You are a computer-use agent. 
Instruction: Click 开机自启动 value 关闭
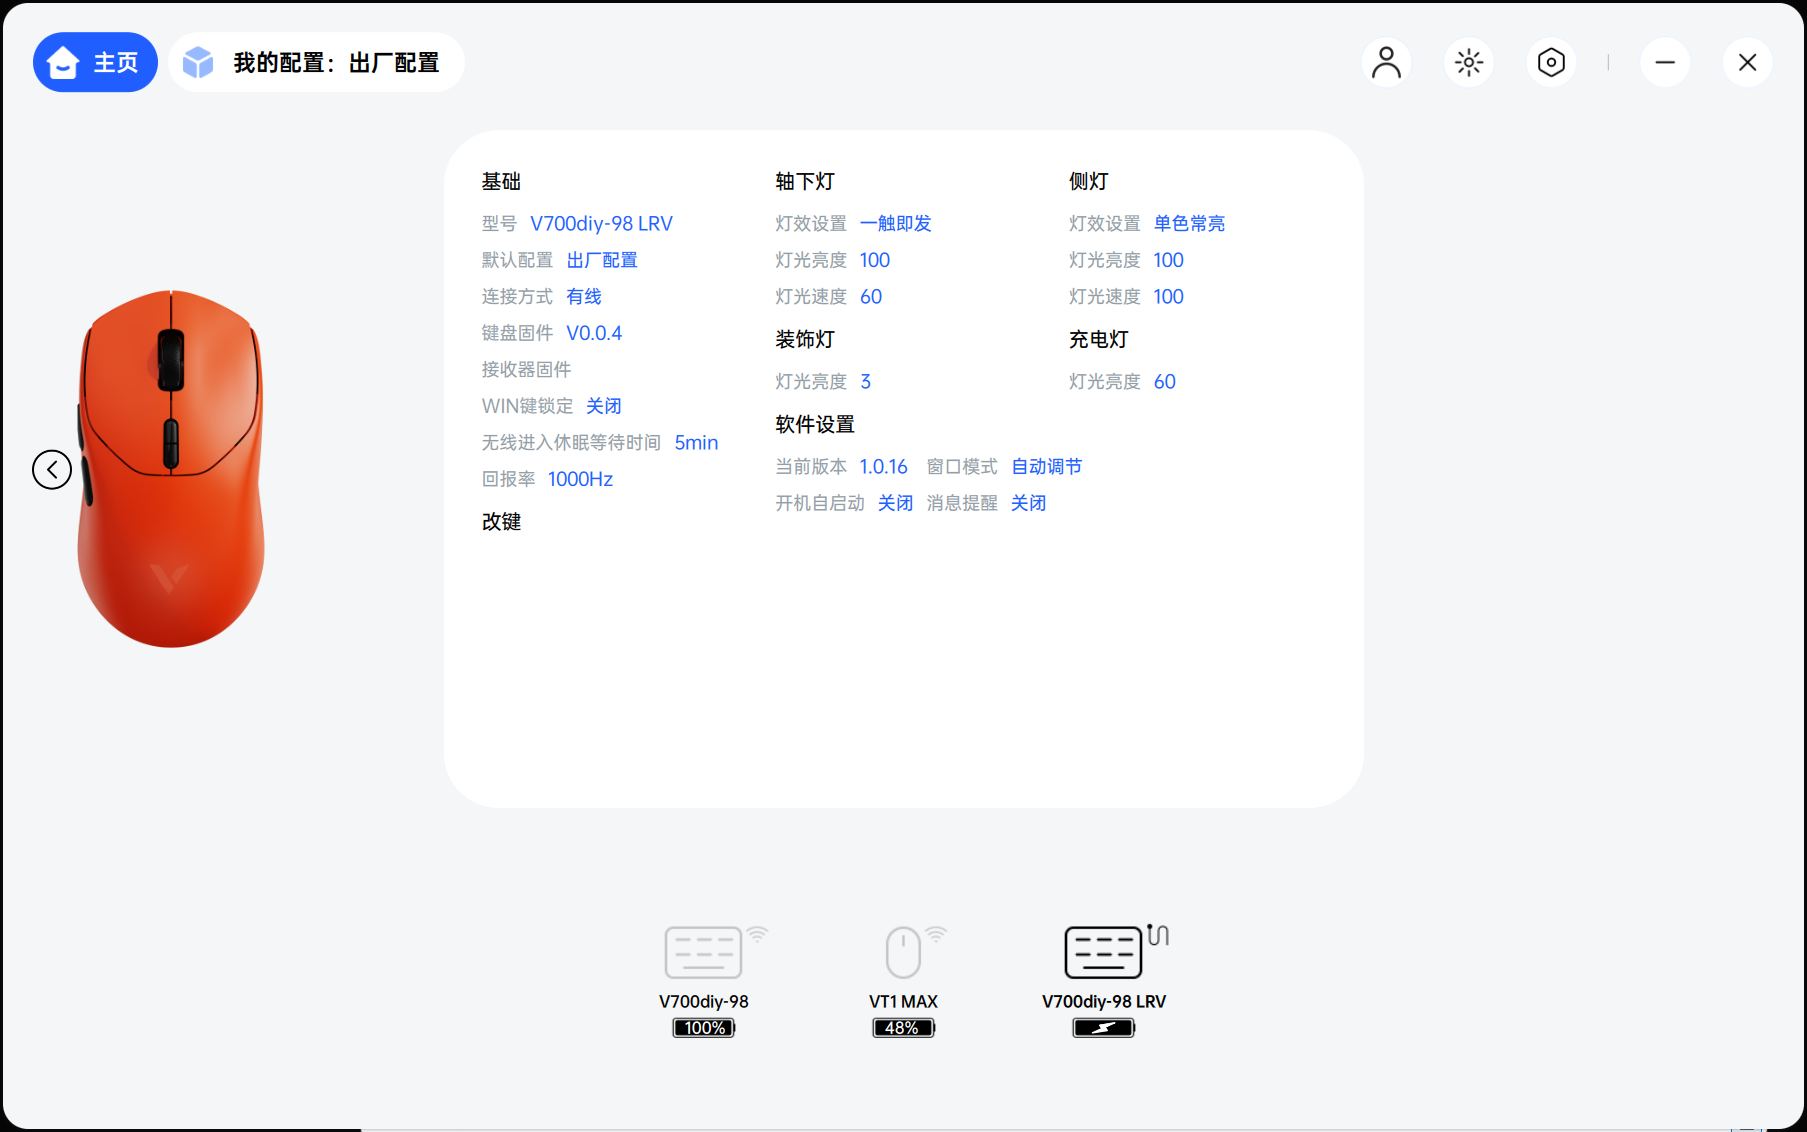[x=896, y=503]
